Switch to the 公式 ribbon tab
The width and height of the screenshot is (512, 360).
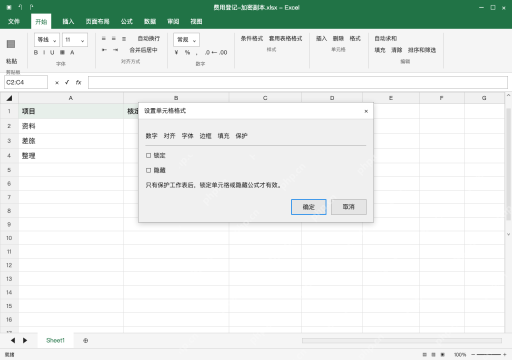pyautogui.click(x=127, y=21)
